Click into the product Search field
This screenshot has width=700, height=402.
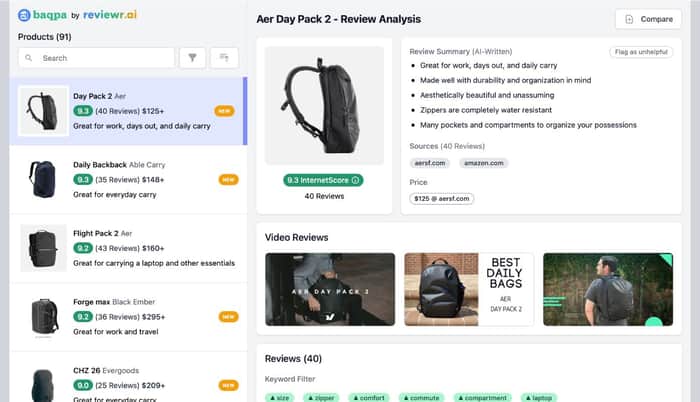click(x=96, y=58)
